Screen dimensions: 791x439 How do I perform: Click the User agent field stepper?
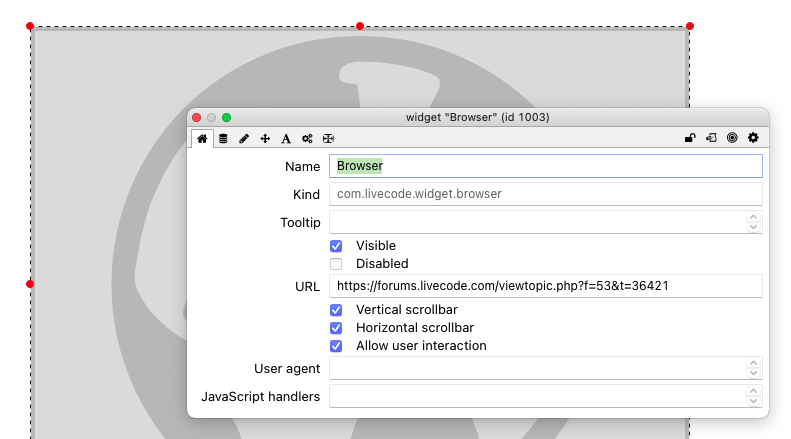pos(754,369)
